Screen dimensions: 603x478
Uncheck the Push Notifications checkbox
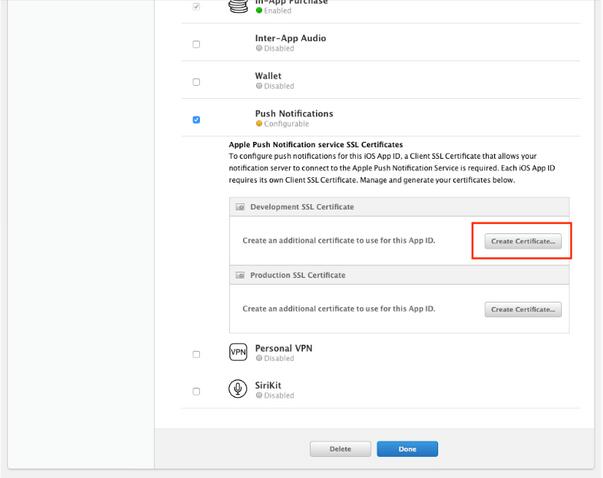[x=196, y=120]
